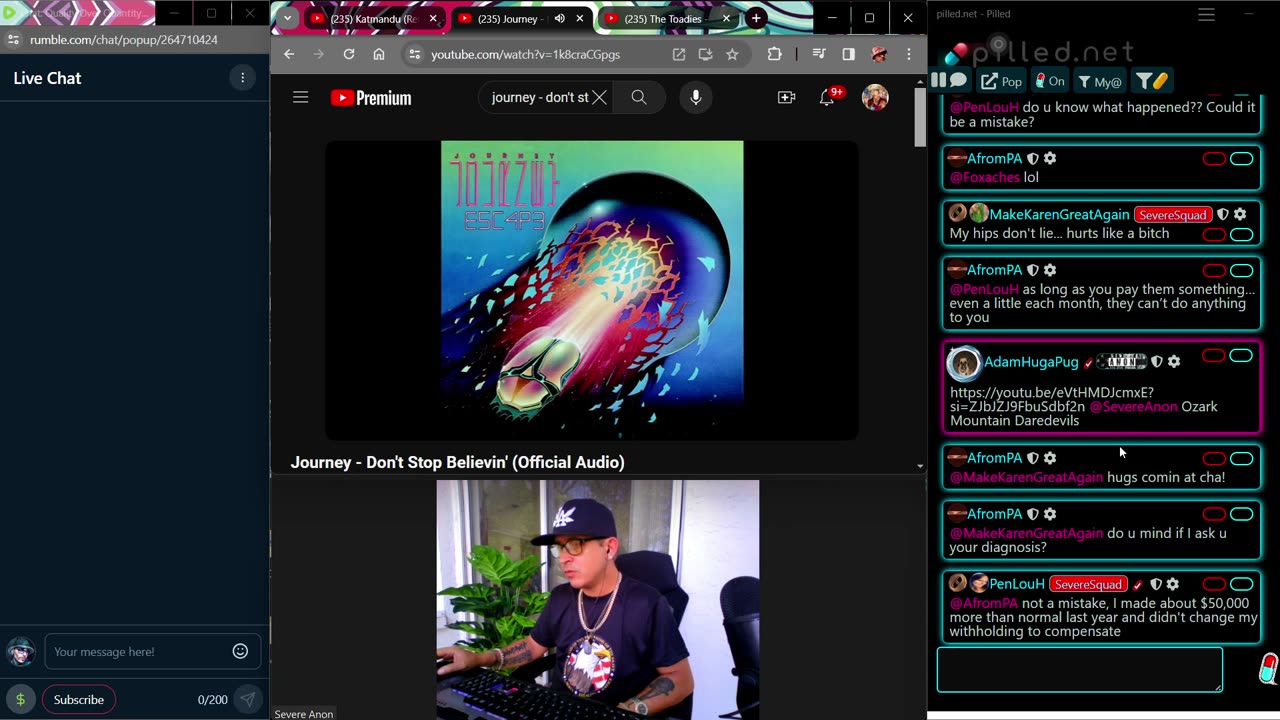
Task: Open YouTube guide hamburger menu
Action: pos(300,97)
